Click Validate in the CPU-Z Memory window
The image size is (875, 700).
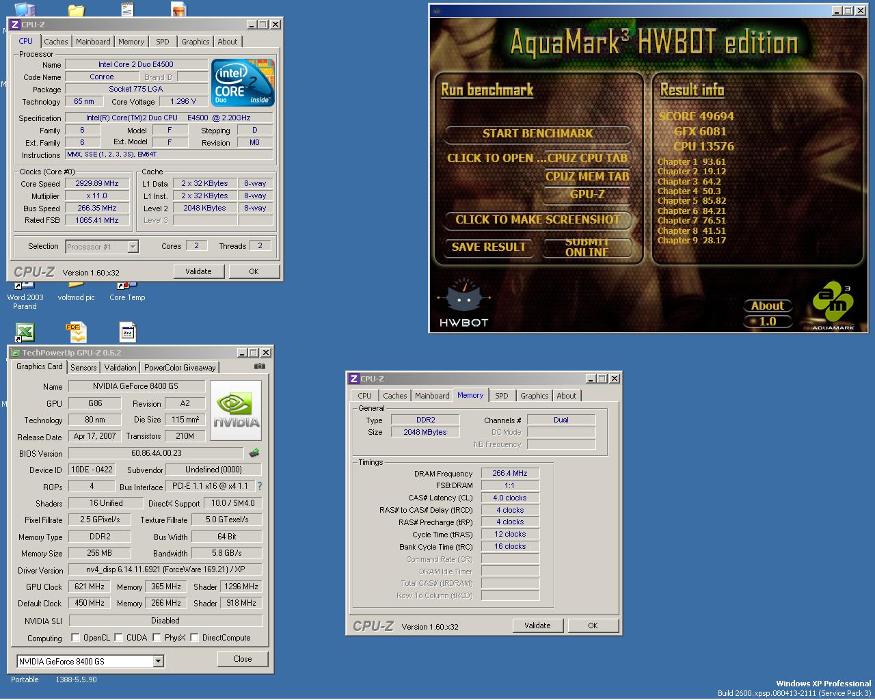[x=537, y=625]
